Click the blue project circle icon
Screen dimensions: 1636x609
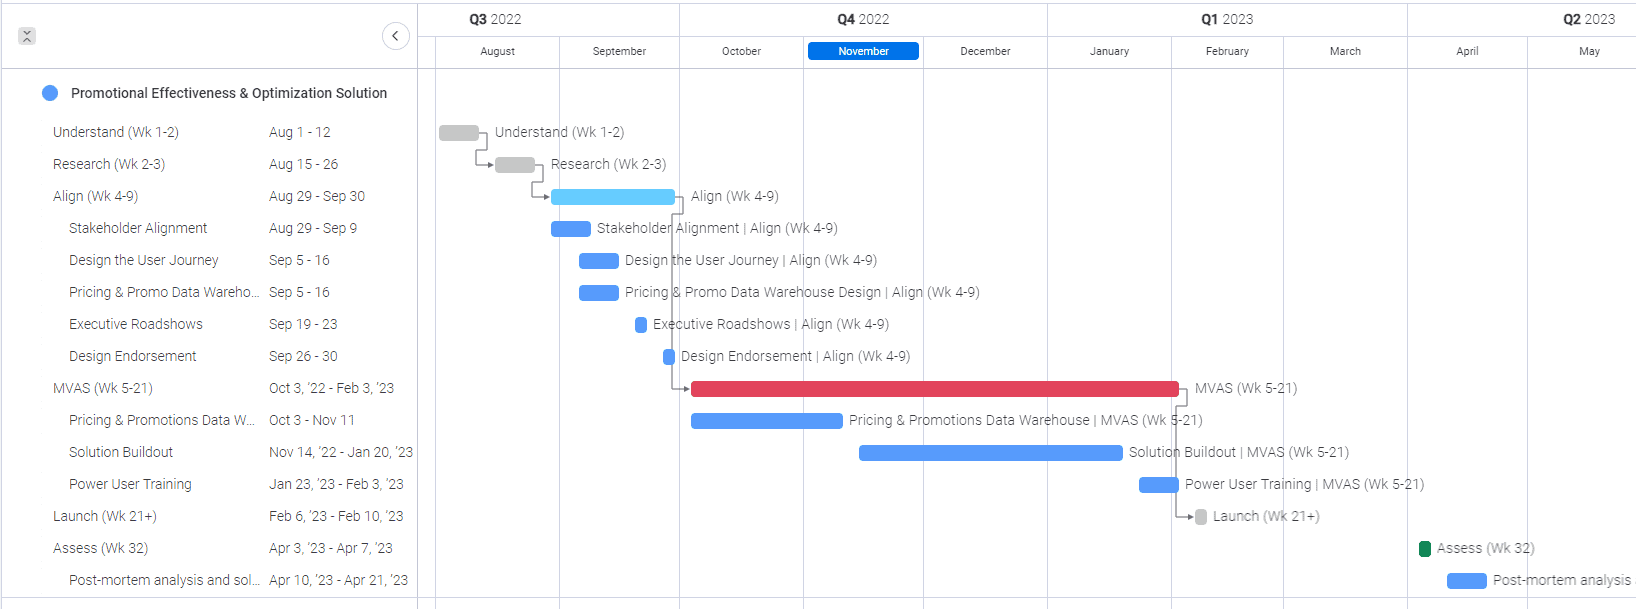click(50, 93)
